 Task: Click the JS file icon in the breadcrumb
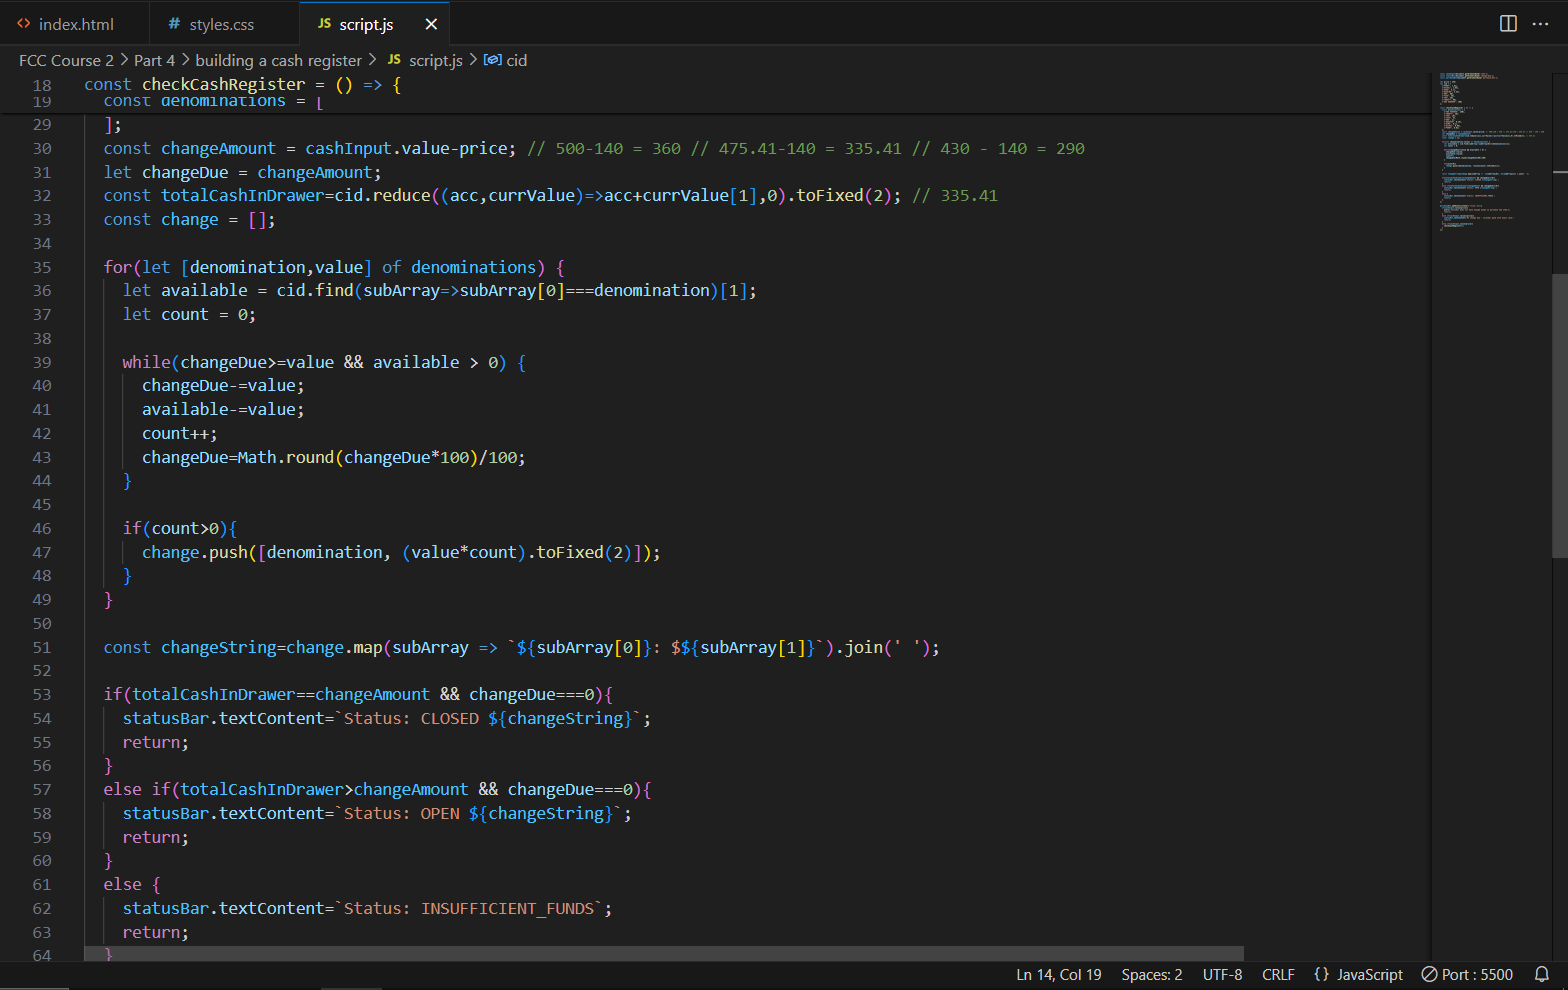coord(394,60)
